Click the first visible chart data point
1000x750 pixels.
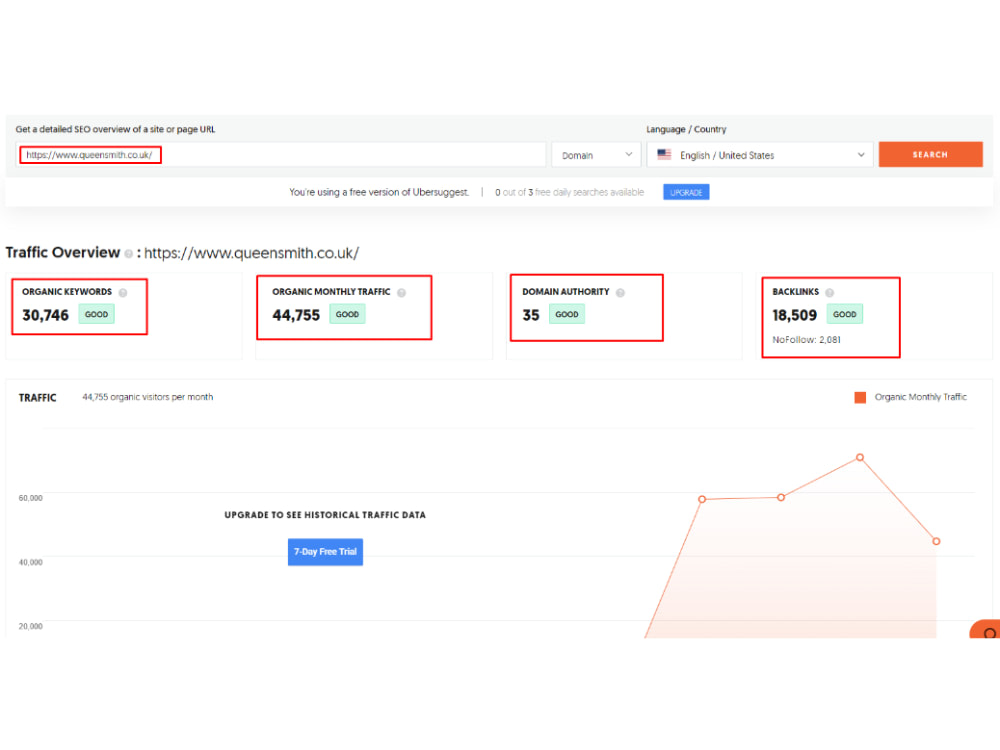[x=702, y=499]
